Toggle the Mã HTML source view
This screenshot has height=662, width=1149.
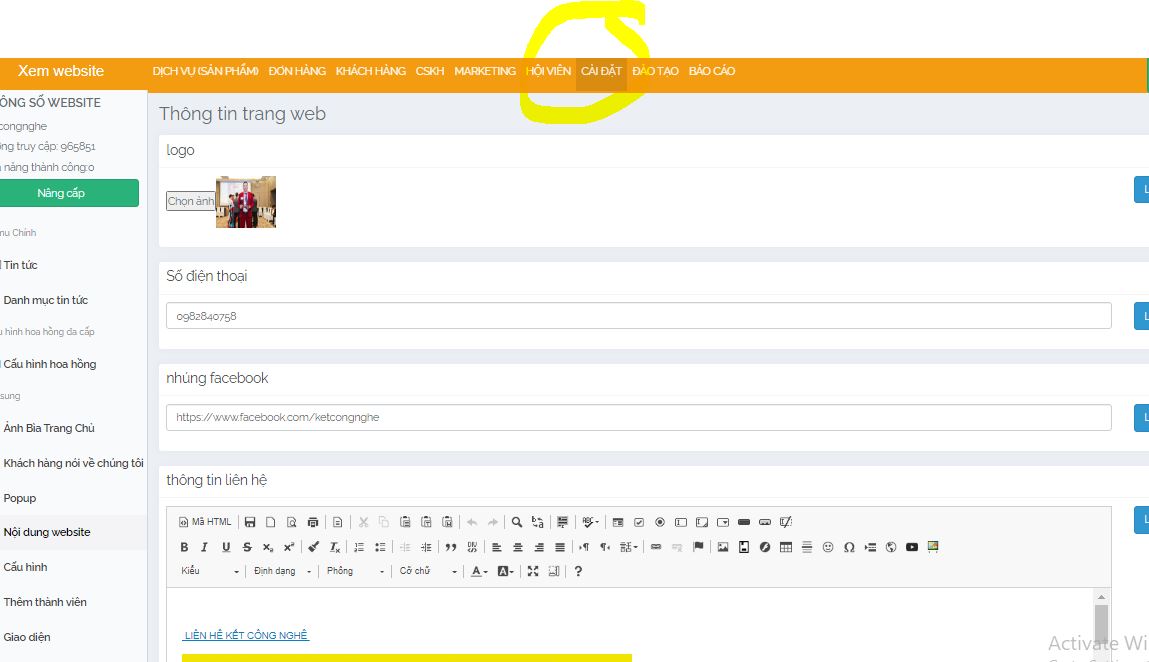point(205,522)
